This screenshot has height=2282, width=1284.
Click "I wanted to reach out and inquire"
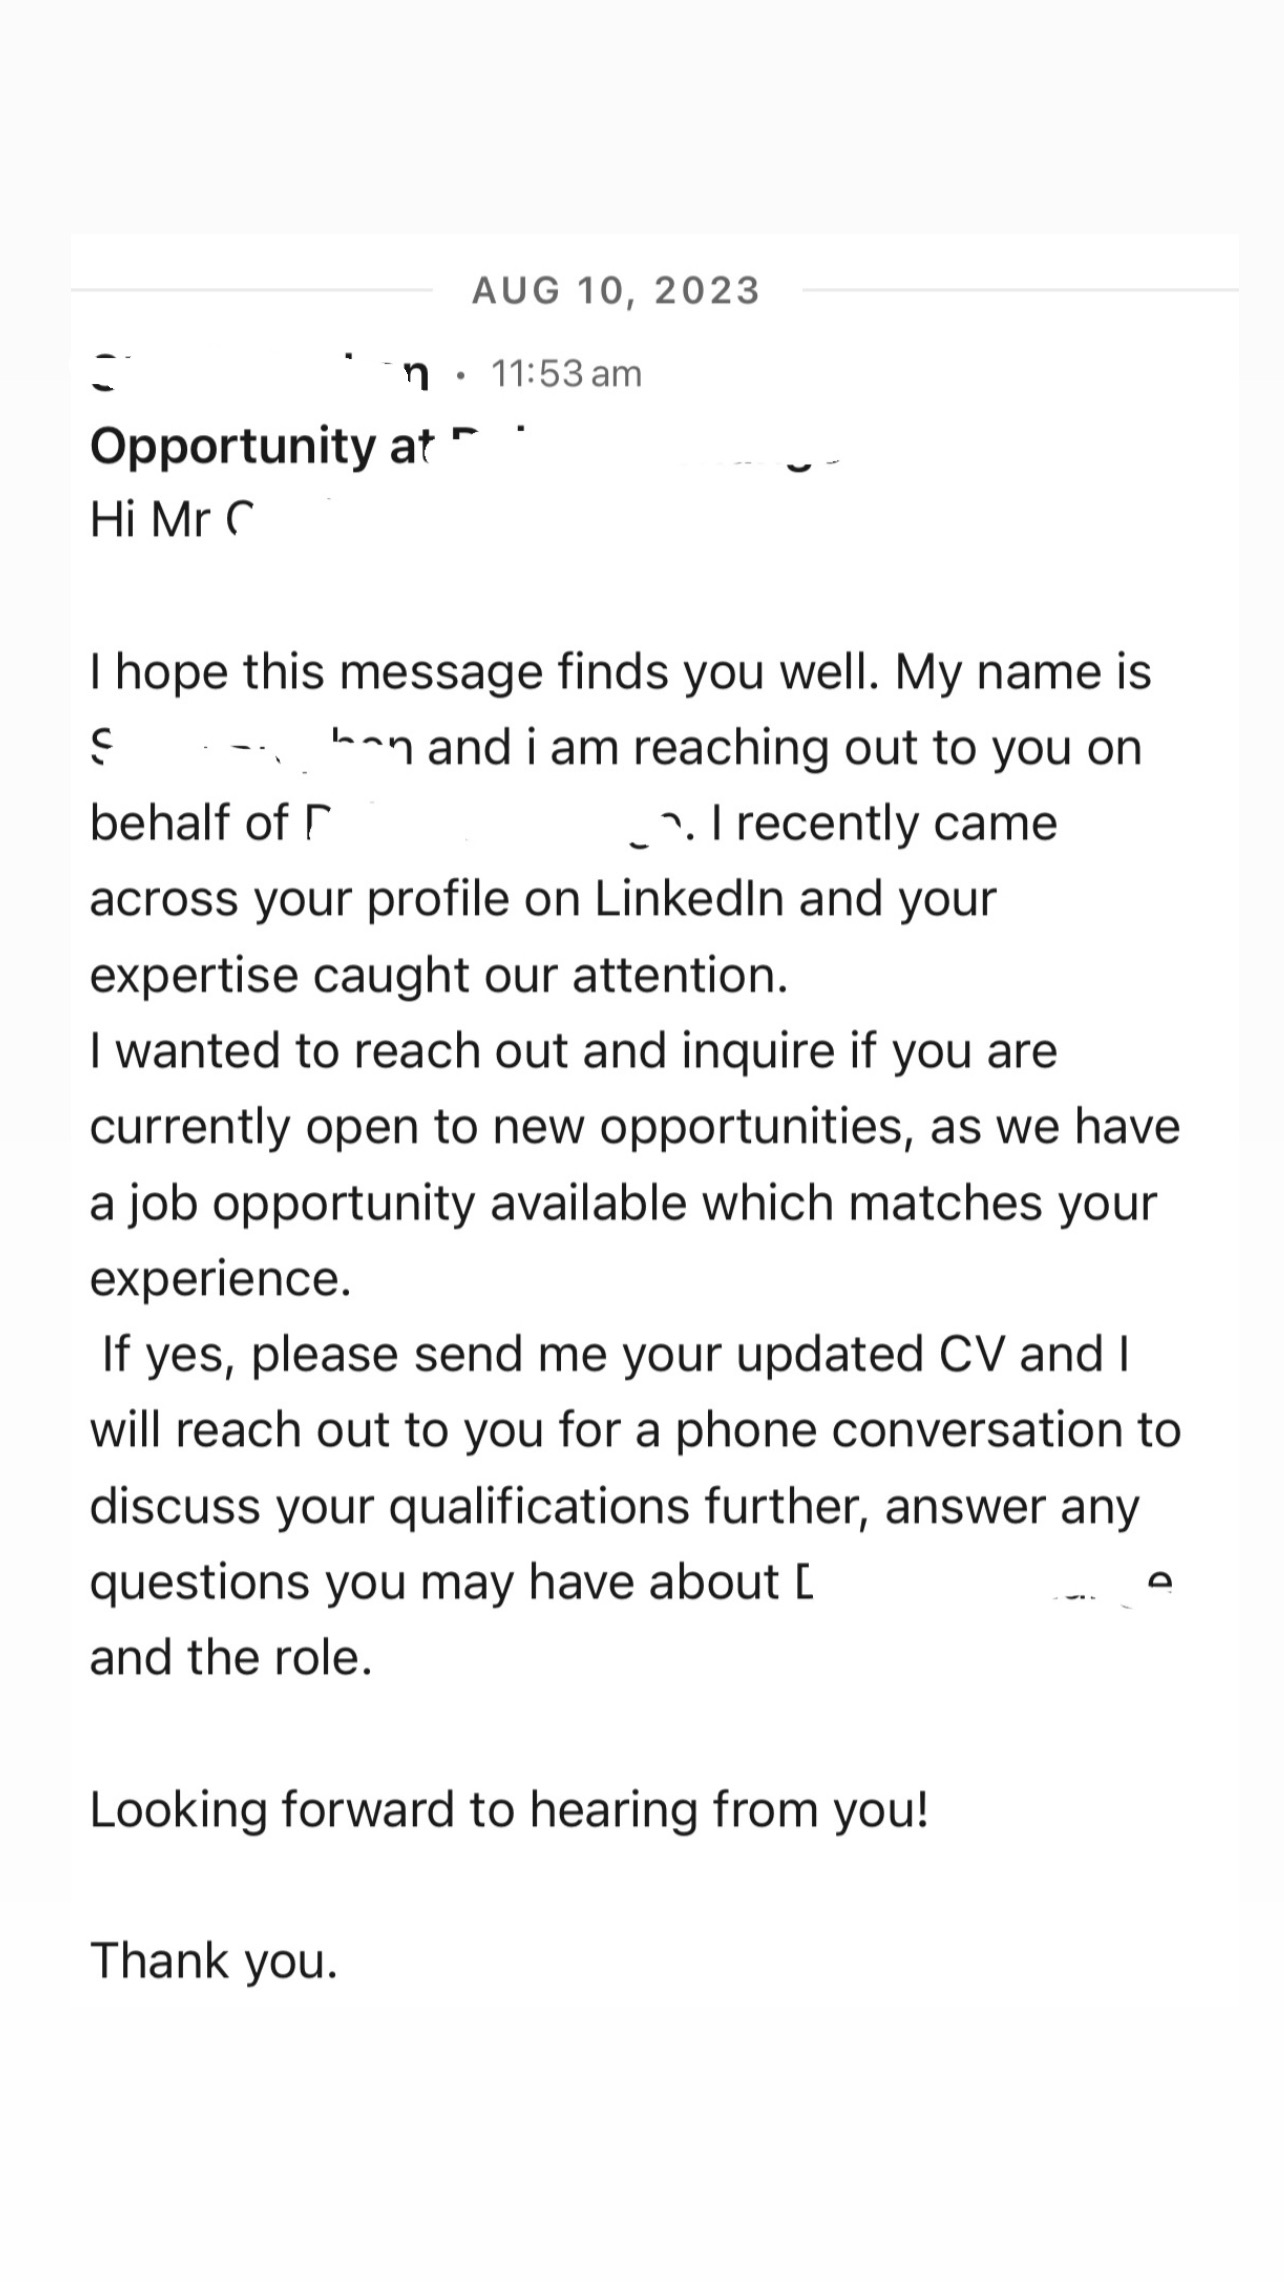462,1051
